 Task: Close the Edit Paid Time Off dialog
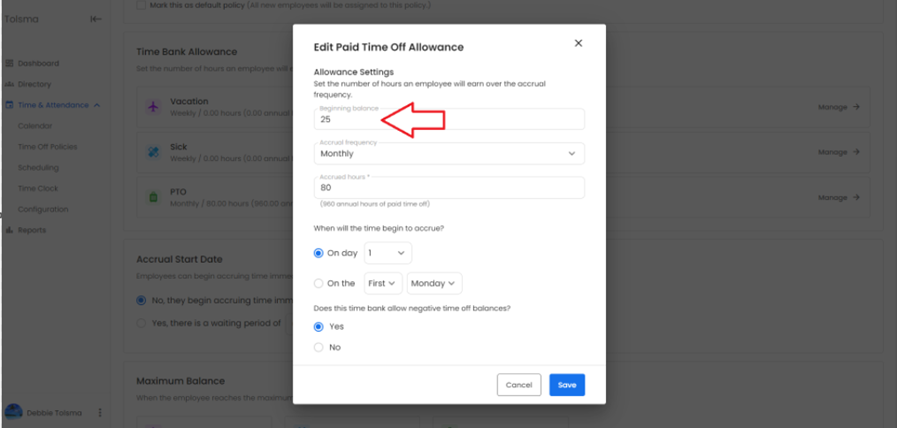pyautogui.click(x=578, y=44)
